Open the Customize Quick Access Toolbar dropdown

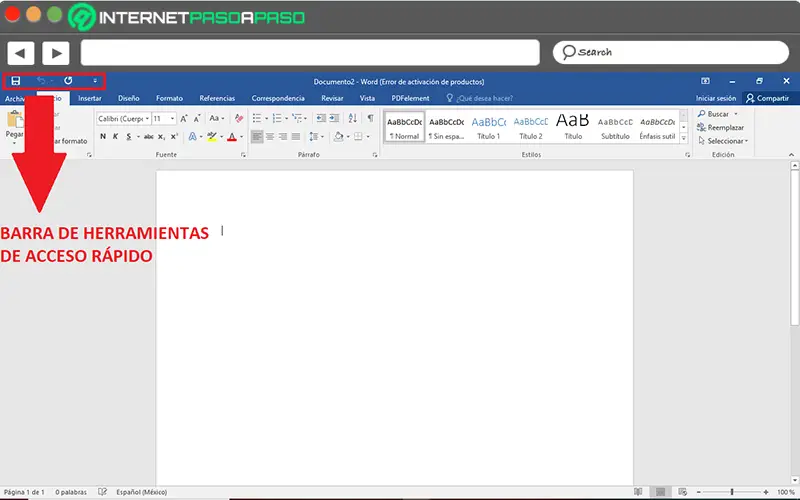(95, 81)
